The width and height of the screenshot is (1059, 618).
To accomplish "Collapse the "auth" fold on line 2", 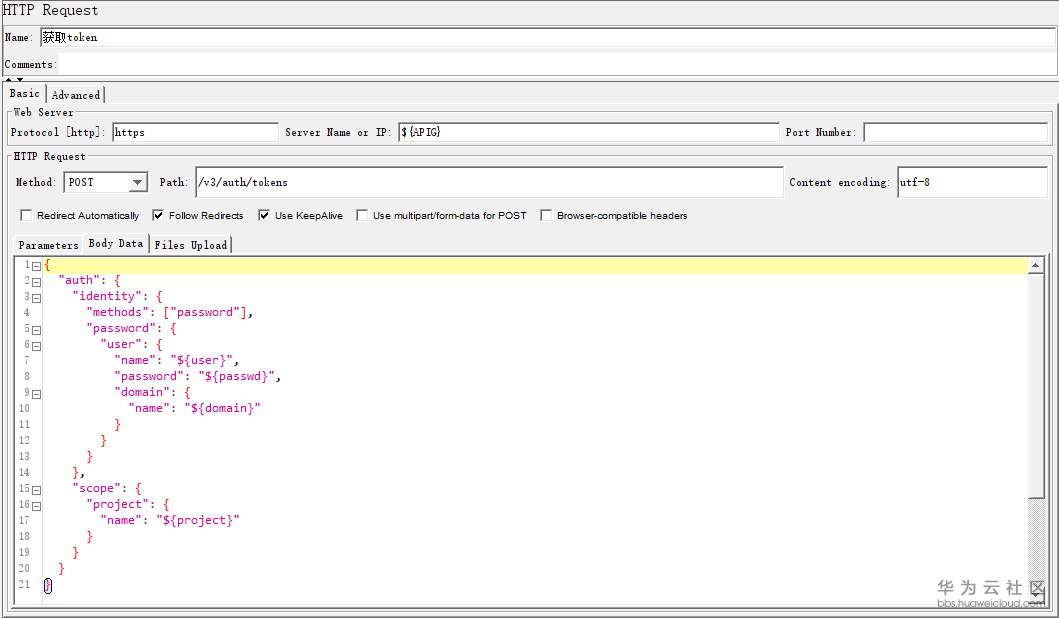I will point(36,282).
